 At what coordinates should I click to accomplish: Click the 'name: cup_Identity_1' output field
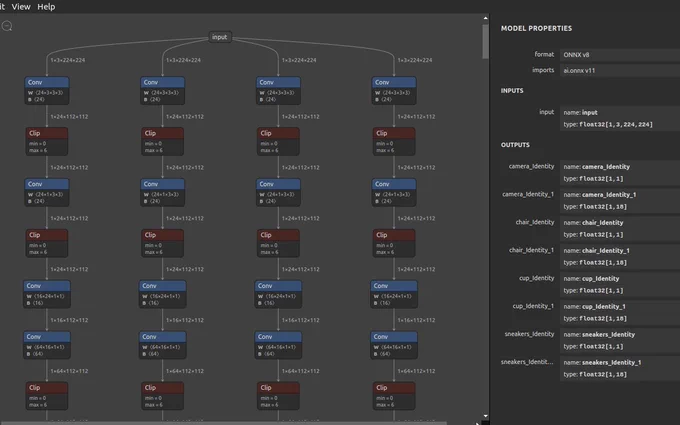click(x=620, y=307)
